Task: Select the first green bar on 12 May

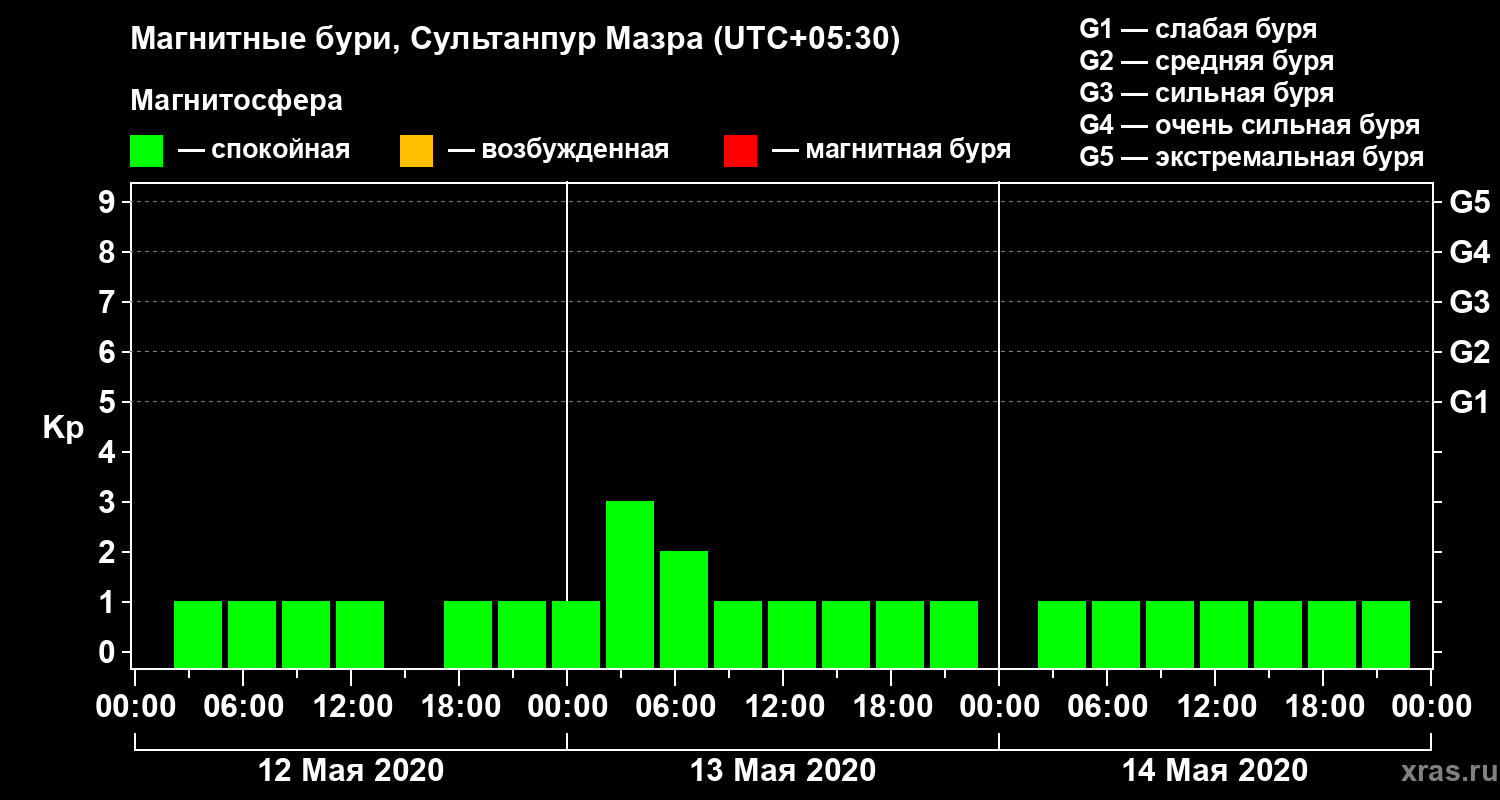Action: (x=198, y=634)
